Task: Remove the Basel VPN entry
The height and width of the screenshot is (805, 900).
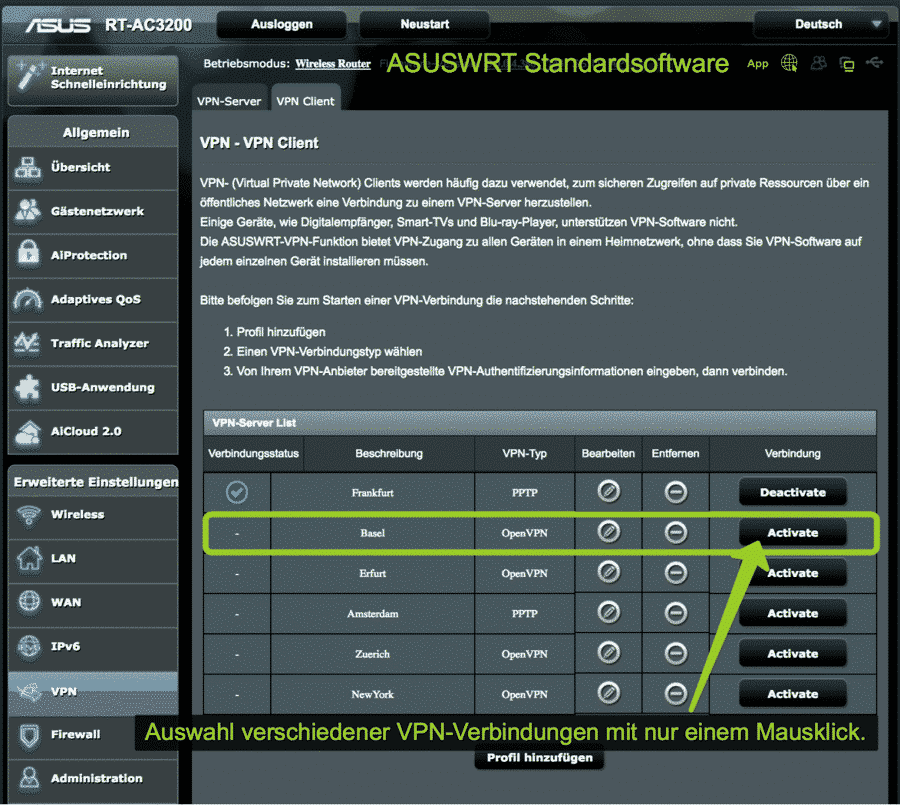Action: 676,532
